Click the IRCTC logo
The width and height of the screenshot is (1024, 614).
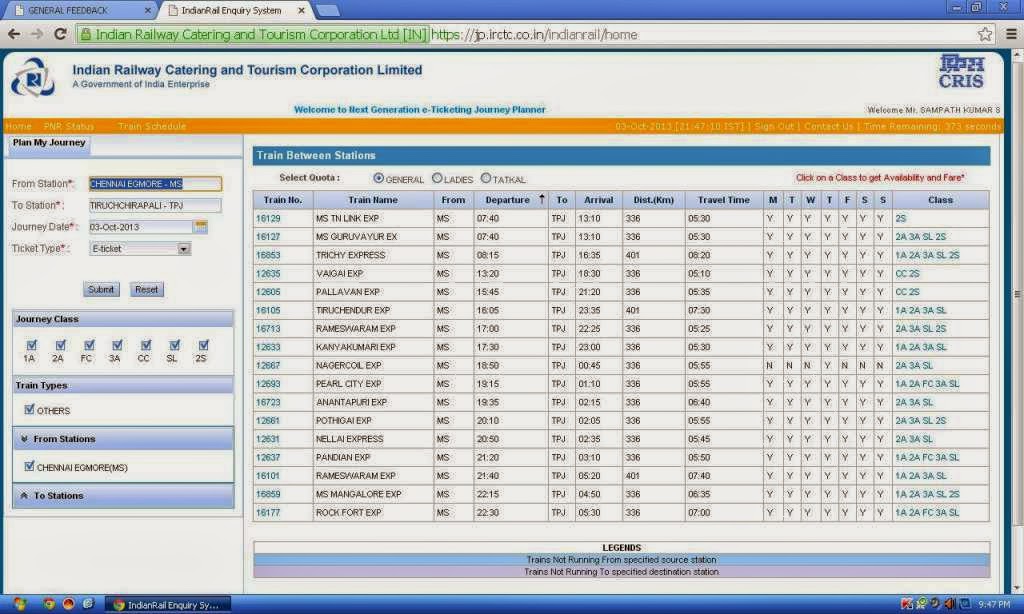pos(33,77)
